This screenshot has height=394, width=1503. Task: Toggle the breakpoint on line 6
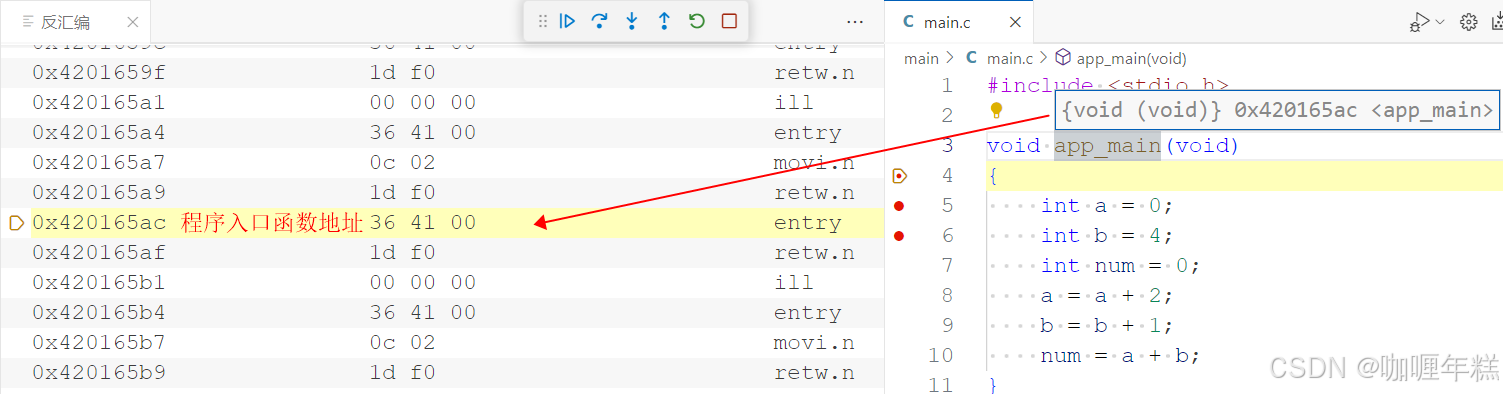899,236
